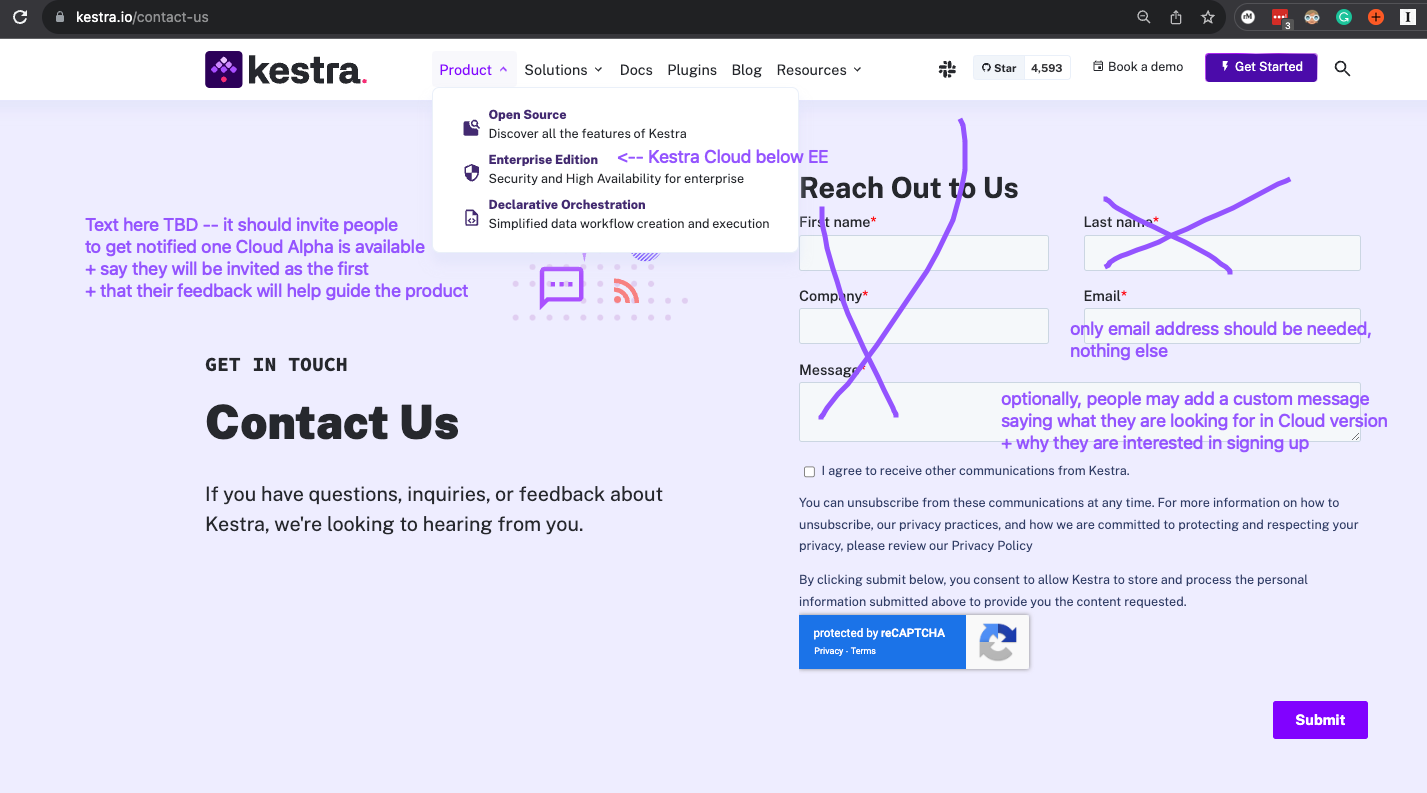This screenshot has width=1427, height=793.
Task: Click inside the First name input field
Action: coord(923,252)
